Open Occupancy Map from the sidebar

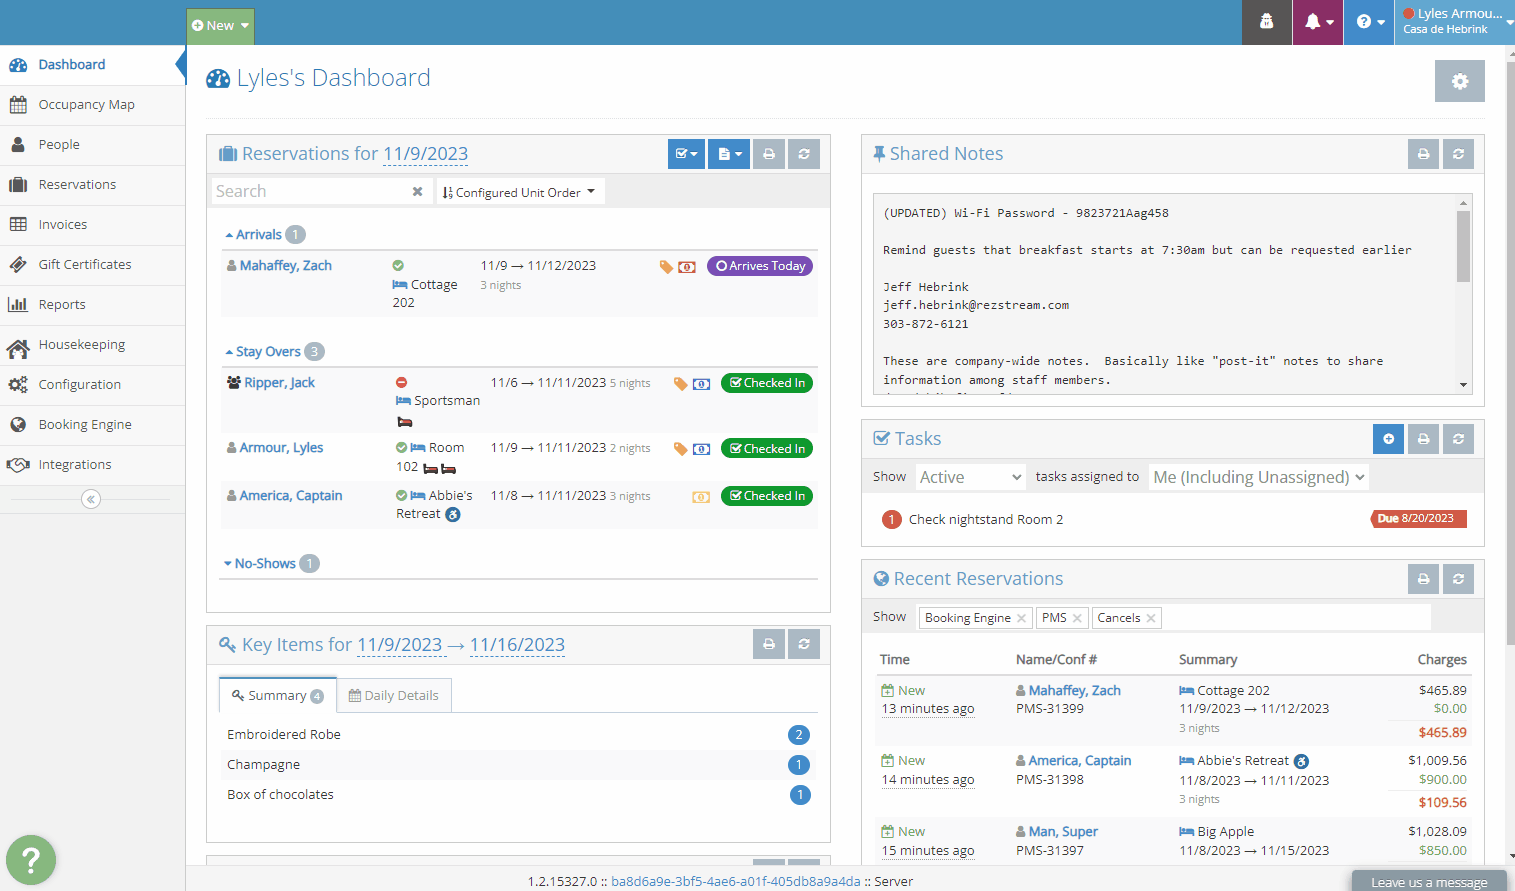tap(86, 105)
